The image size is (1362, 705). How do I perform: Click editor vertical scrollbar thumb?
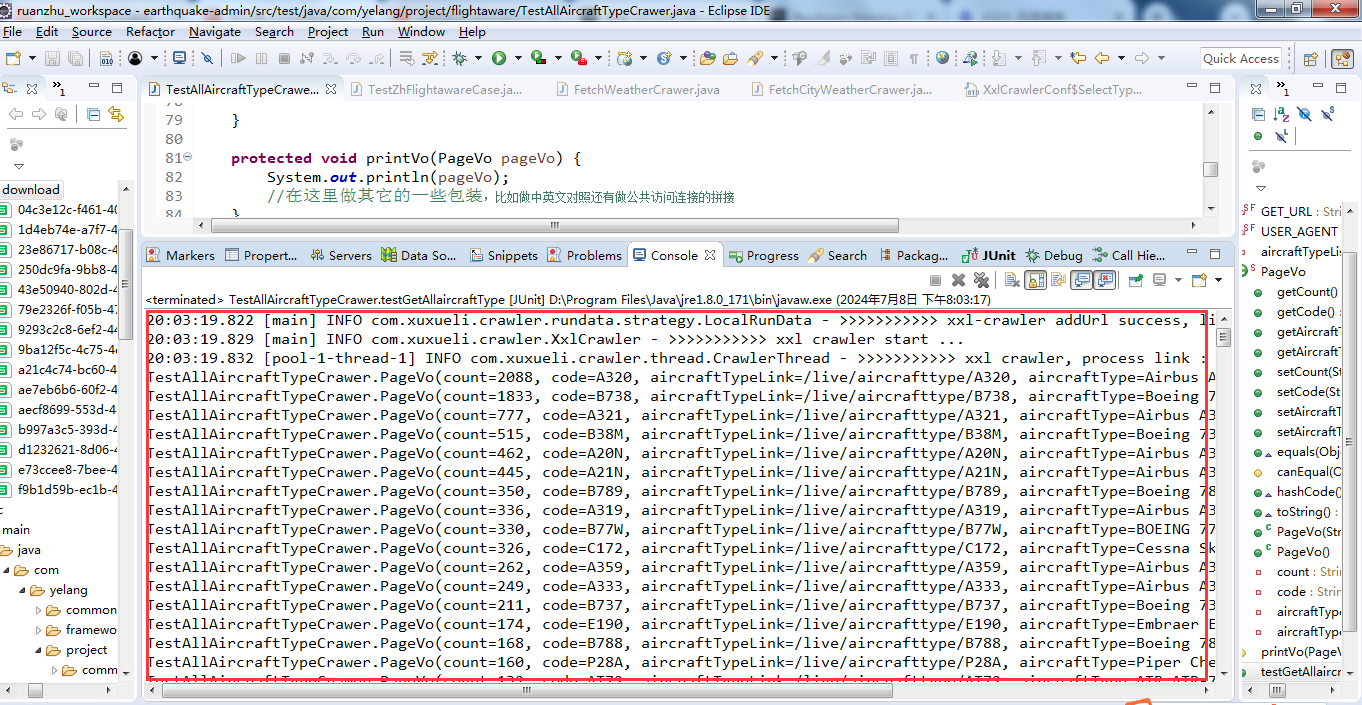[1210, 169]
